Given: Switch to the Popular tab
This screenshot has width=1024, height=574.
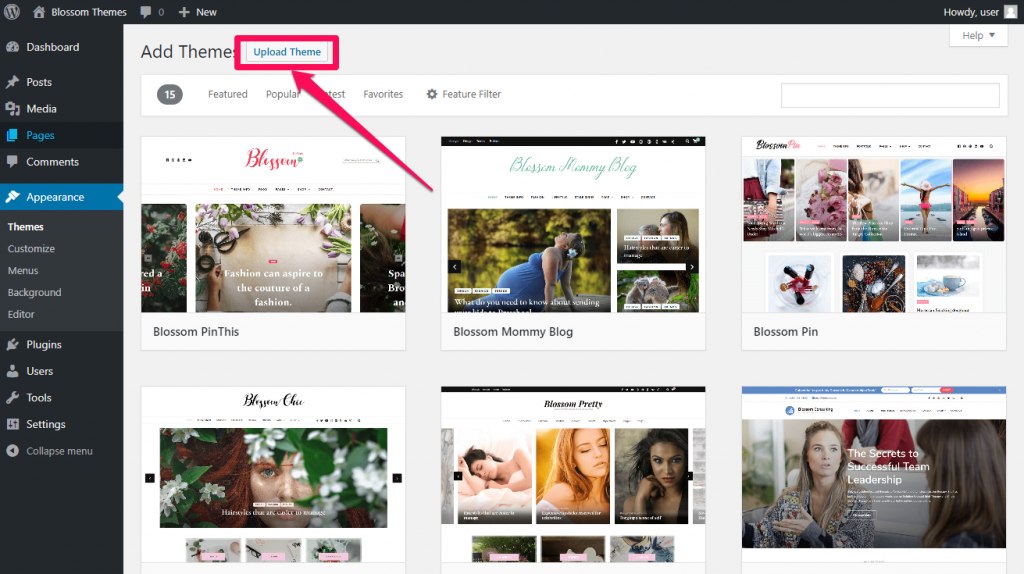Looking at the screenshot, I should (x=283, y=94).
